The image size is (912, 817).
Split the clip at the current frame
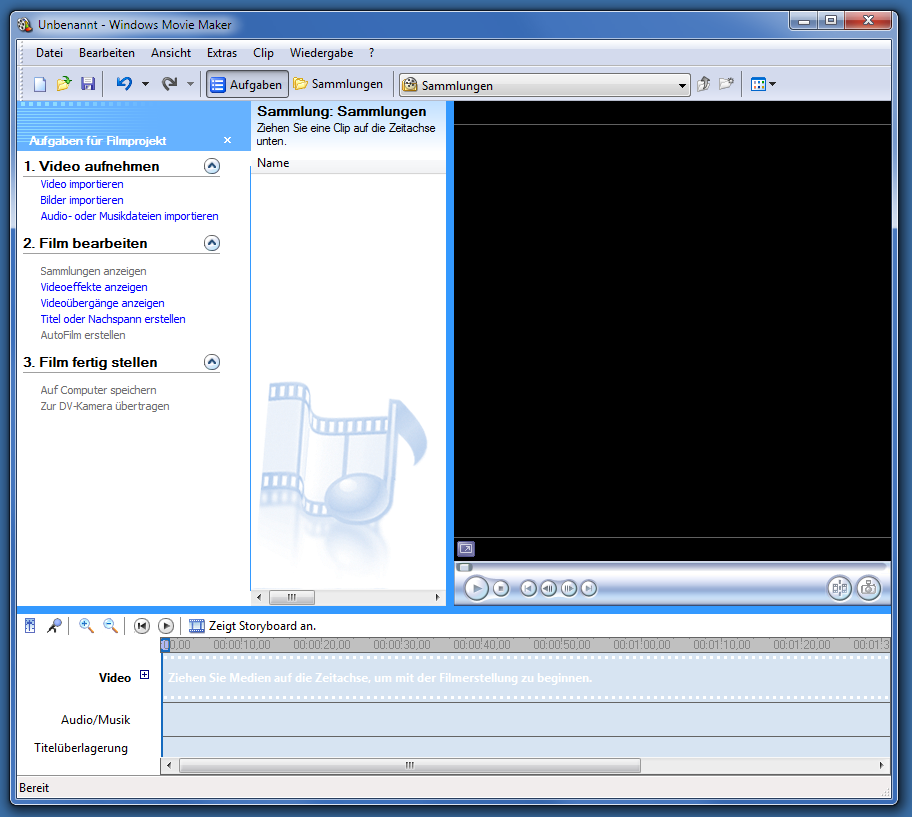click(839, 588)
